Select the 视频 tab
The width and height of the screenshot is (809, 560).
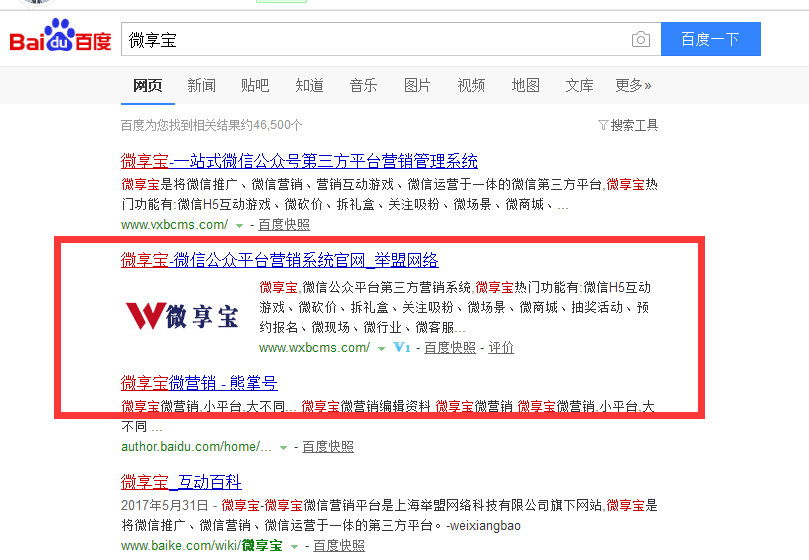click(471, 85)
